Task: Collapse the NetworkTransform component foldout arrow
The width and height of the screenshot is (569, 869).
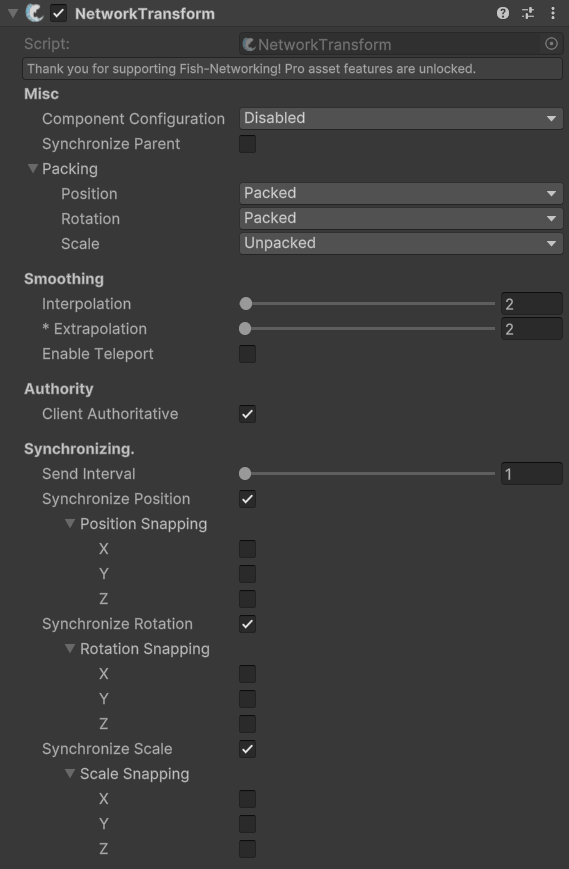Action: coord(13,13)
